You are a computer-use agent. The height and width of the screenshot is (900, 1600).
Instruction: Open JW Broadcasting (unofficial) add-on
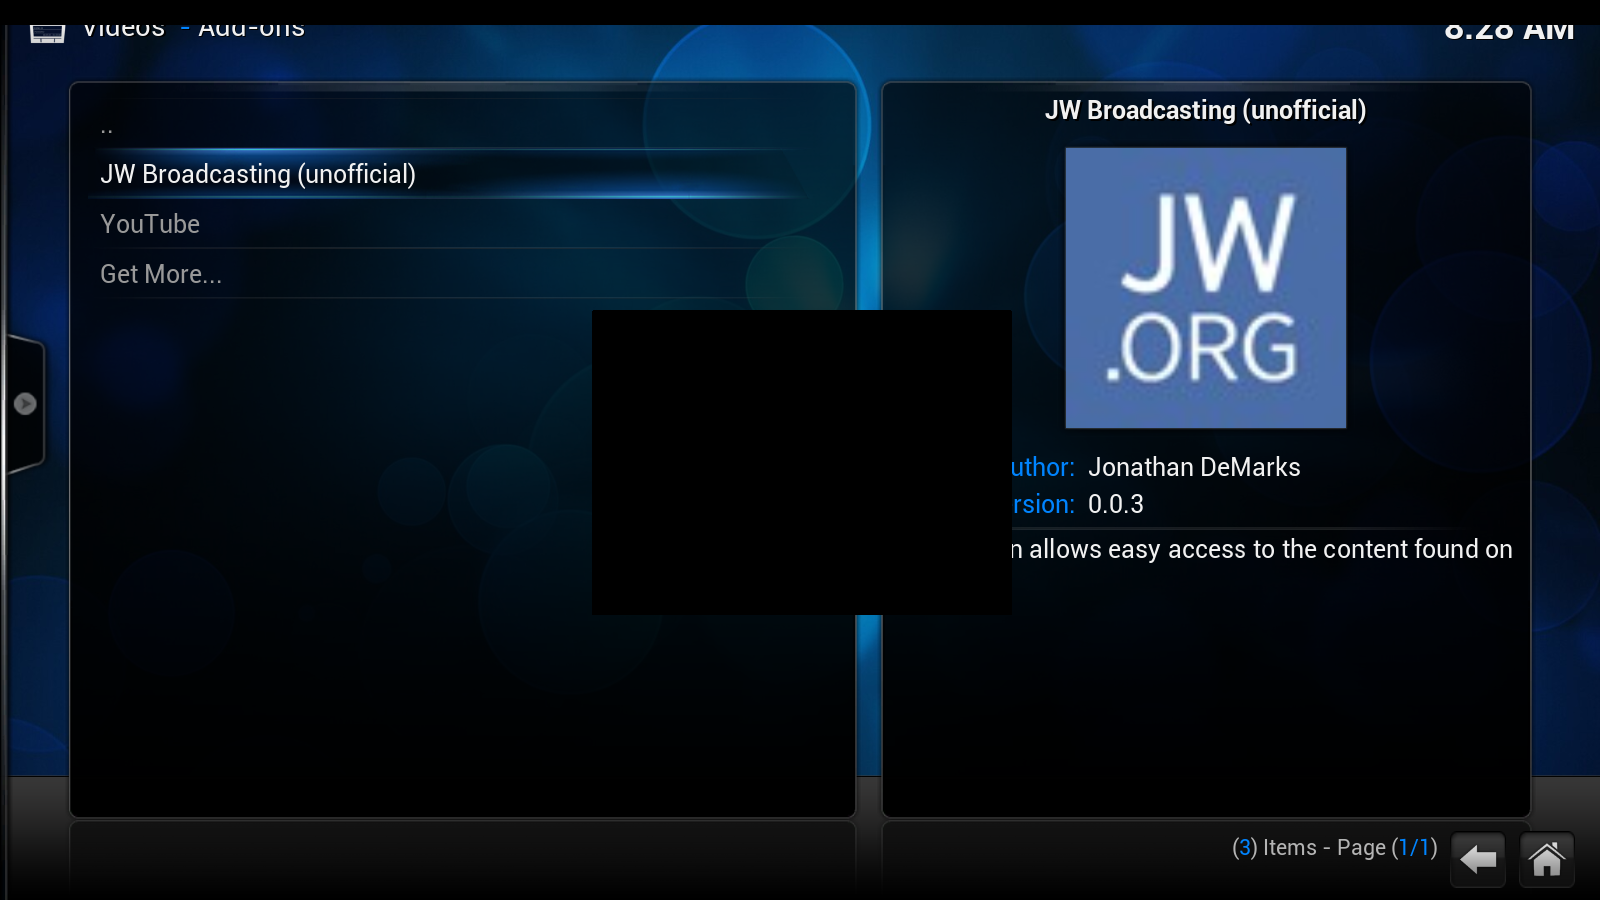[x=452, y=174]
